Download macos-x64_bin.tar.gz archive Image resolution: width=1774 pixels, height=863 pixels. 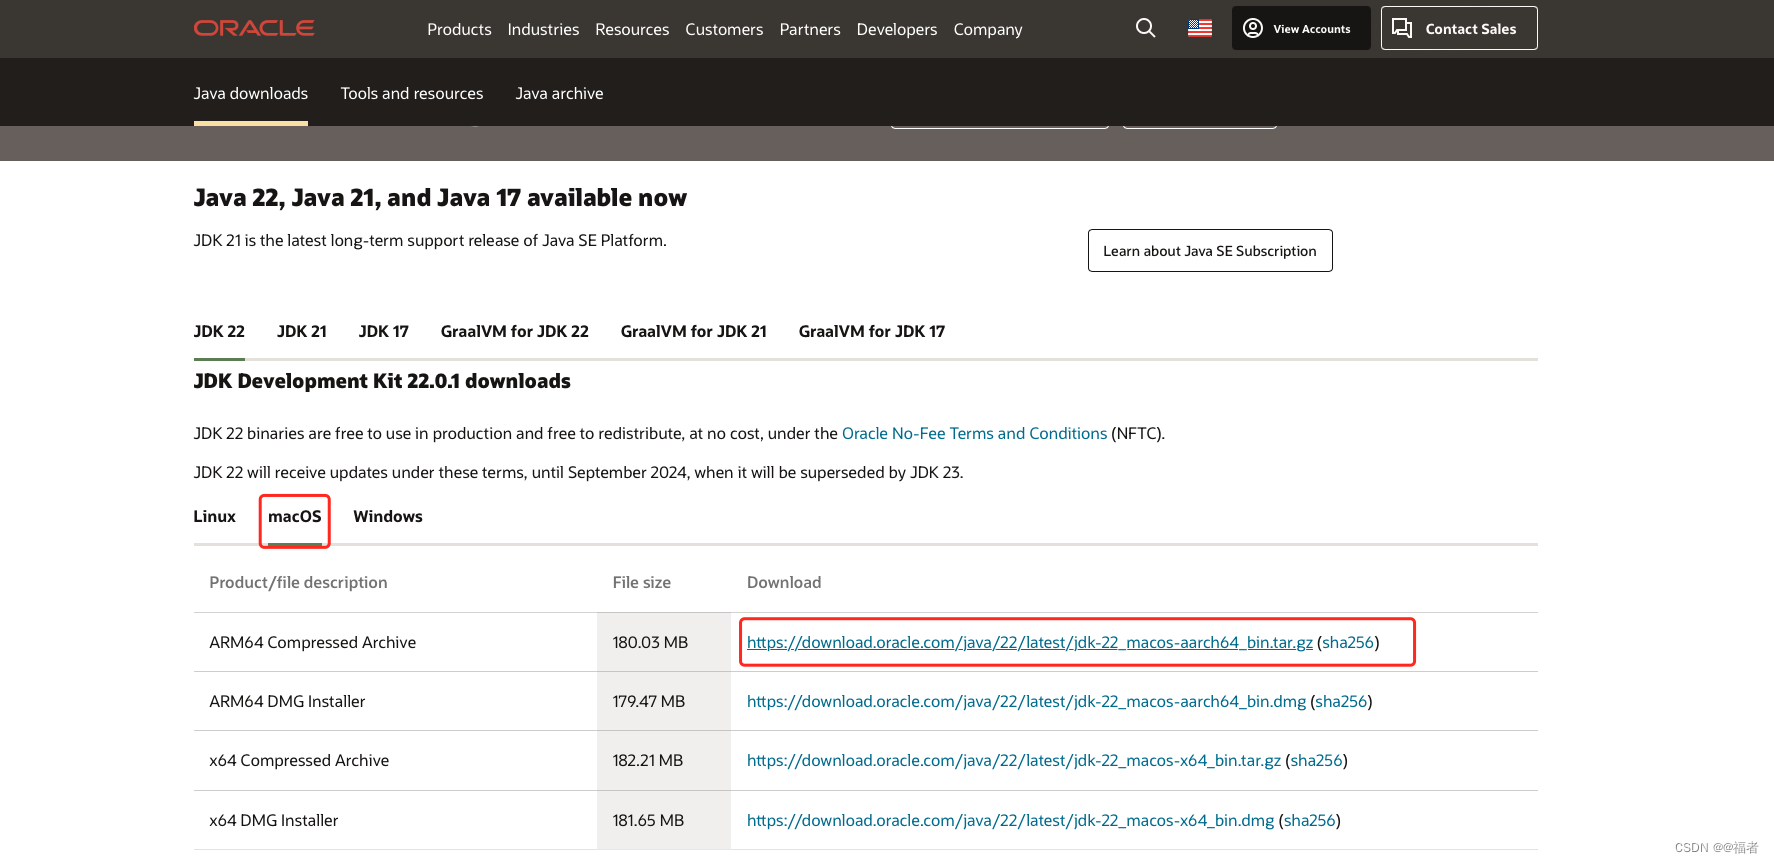tap(1014, 760)
